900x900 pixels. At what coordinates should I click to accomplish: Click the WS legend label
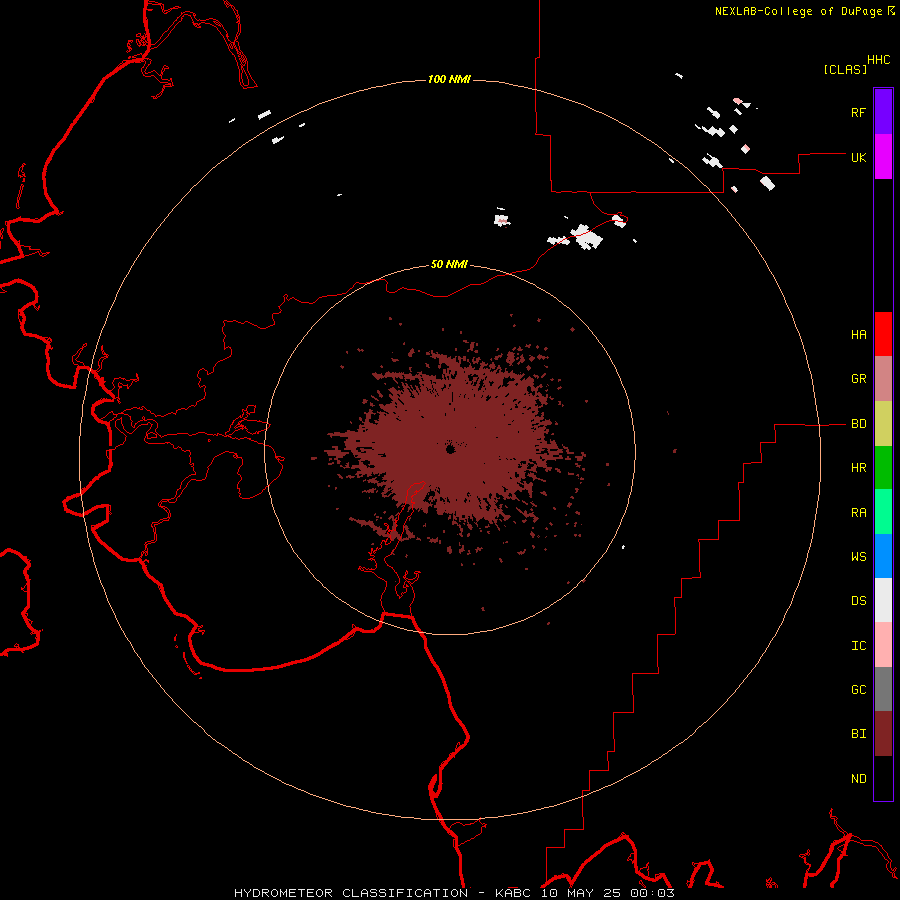(x=858, y=557)
